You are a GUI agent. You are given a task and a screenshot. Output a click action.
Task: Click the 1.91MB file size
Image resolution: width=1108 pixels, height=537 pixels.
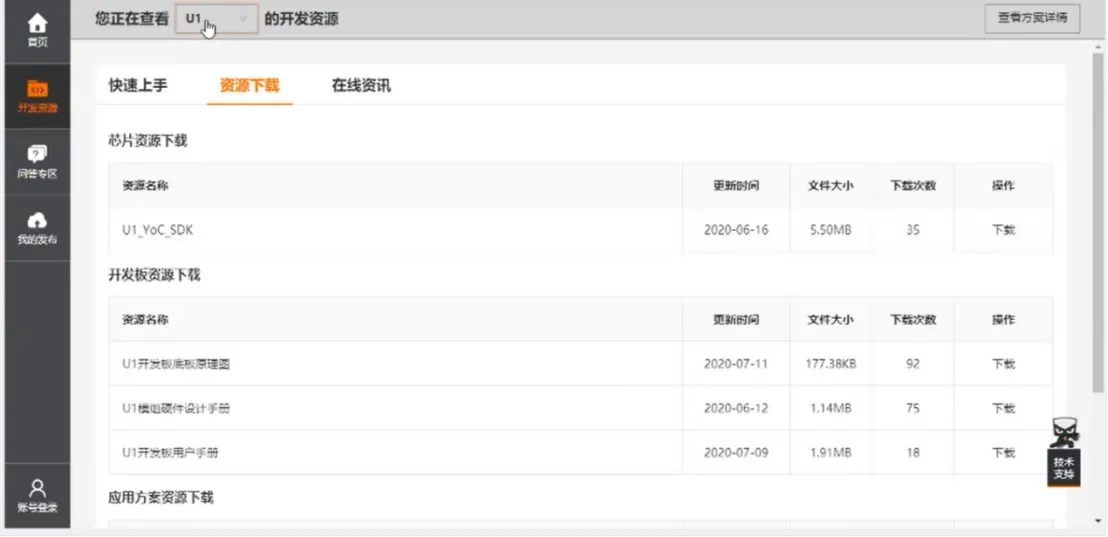831,453
